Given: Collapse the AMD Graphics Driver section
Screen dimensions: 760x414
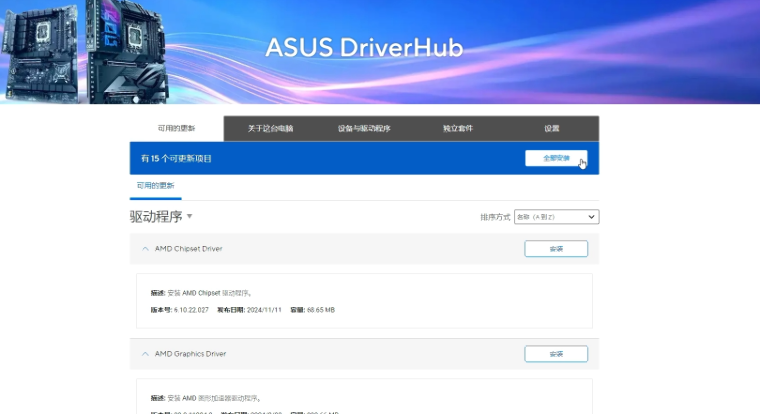Looking at the screenshot, I should coord(145,354).
